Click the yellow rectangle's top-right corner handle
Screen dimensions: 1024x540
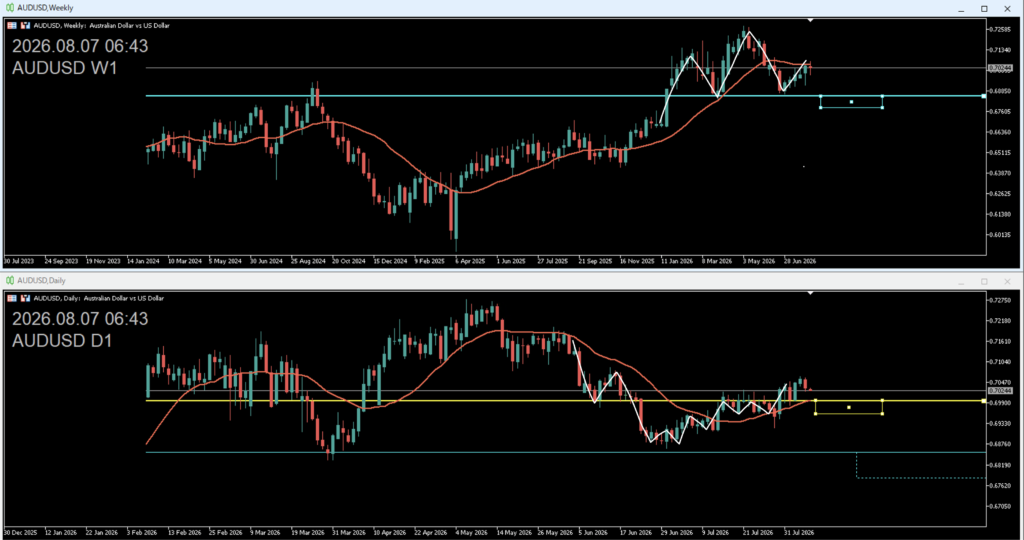[882, 401]
